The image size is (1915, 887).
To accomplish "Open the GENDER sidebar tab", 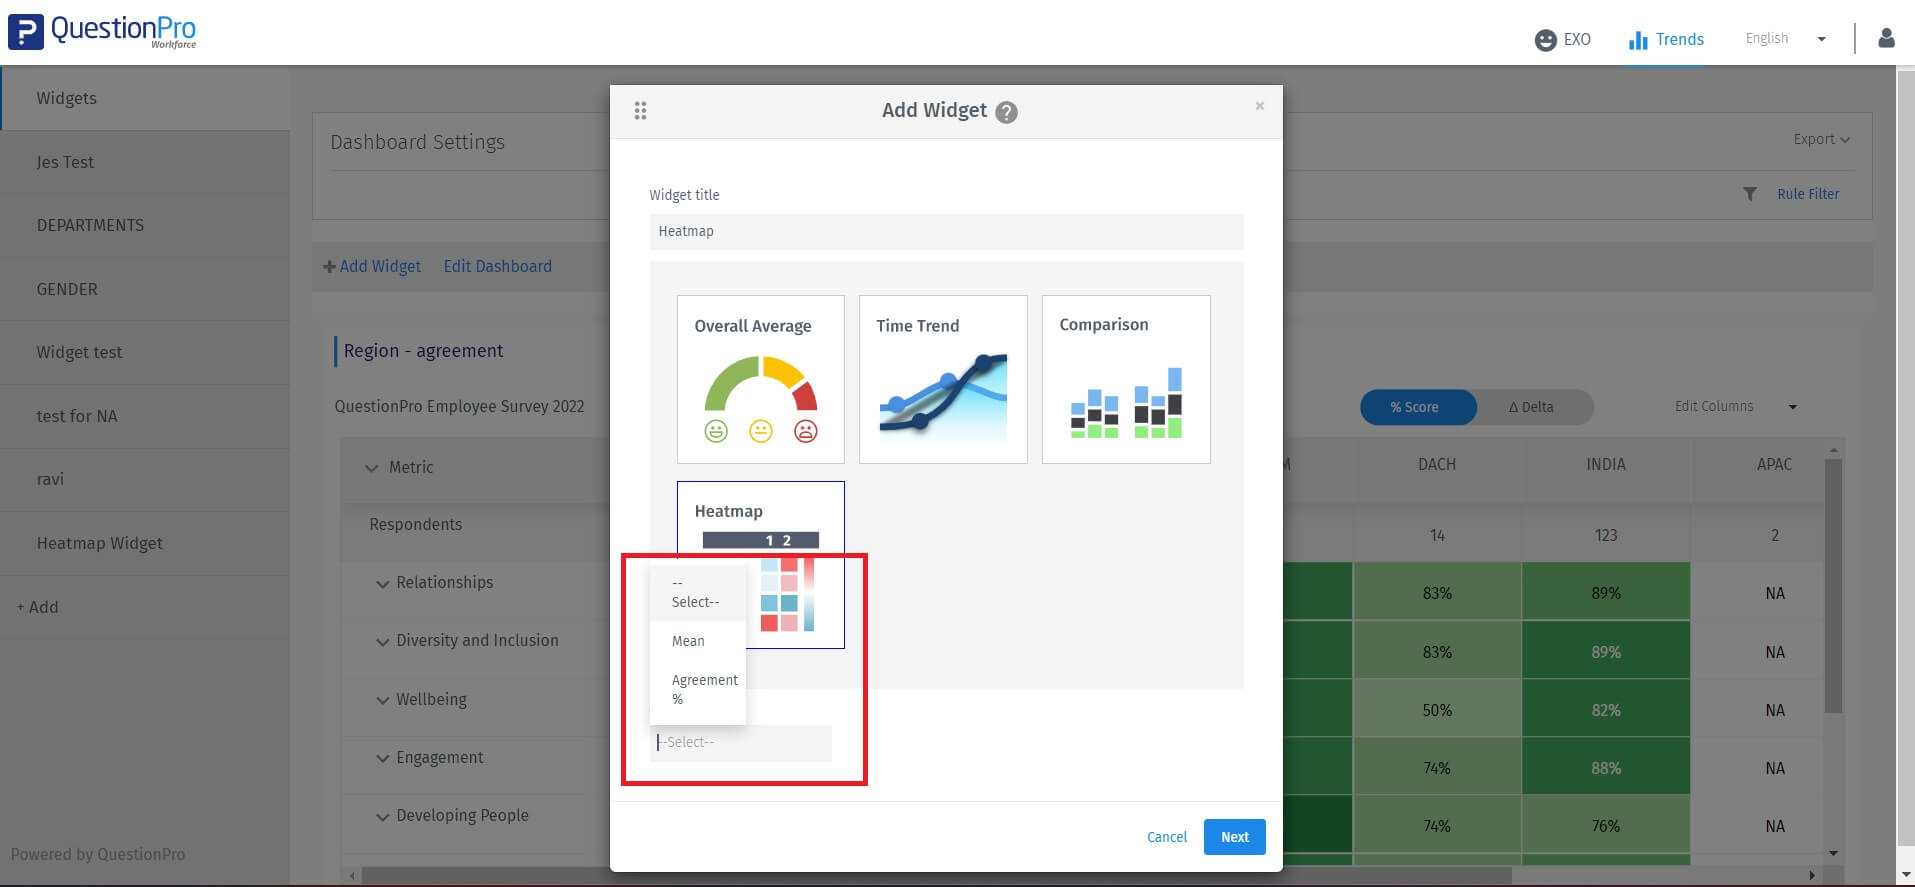I will point(145,289).
